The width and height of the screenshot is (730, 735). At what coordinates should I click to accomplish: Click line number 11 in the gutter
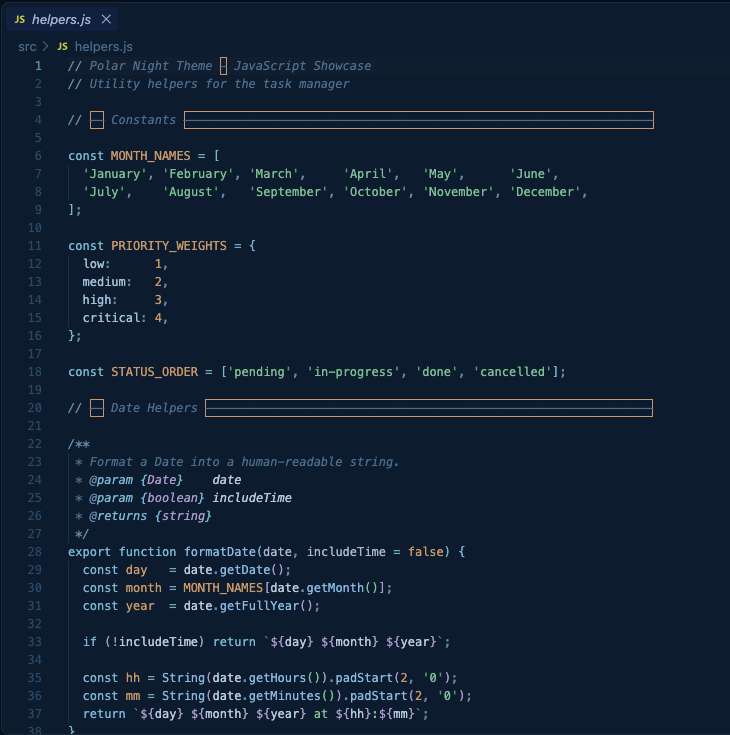[x=35, y=246]
